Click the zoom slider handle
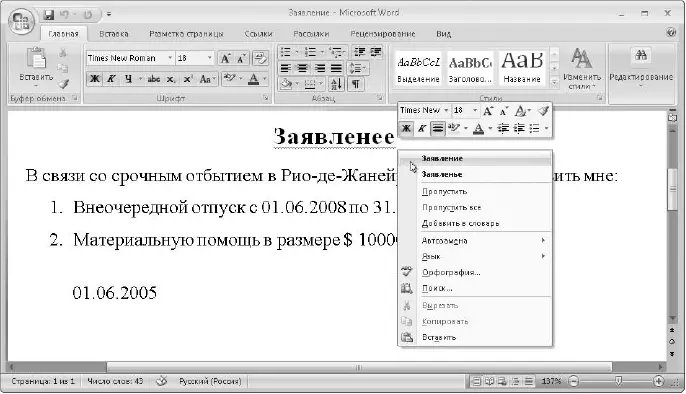Image resolution: width=686 pixels, height=394 pixels. coord(618,381)
